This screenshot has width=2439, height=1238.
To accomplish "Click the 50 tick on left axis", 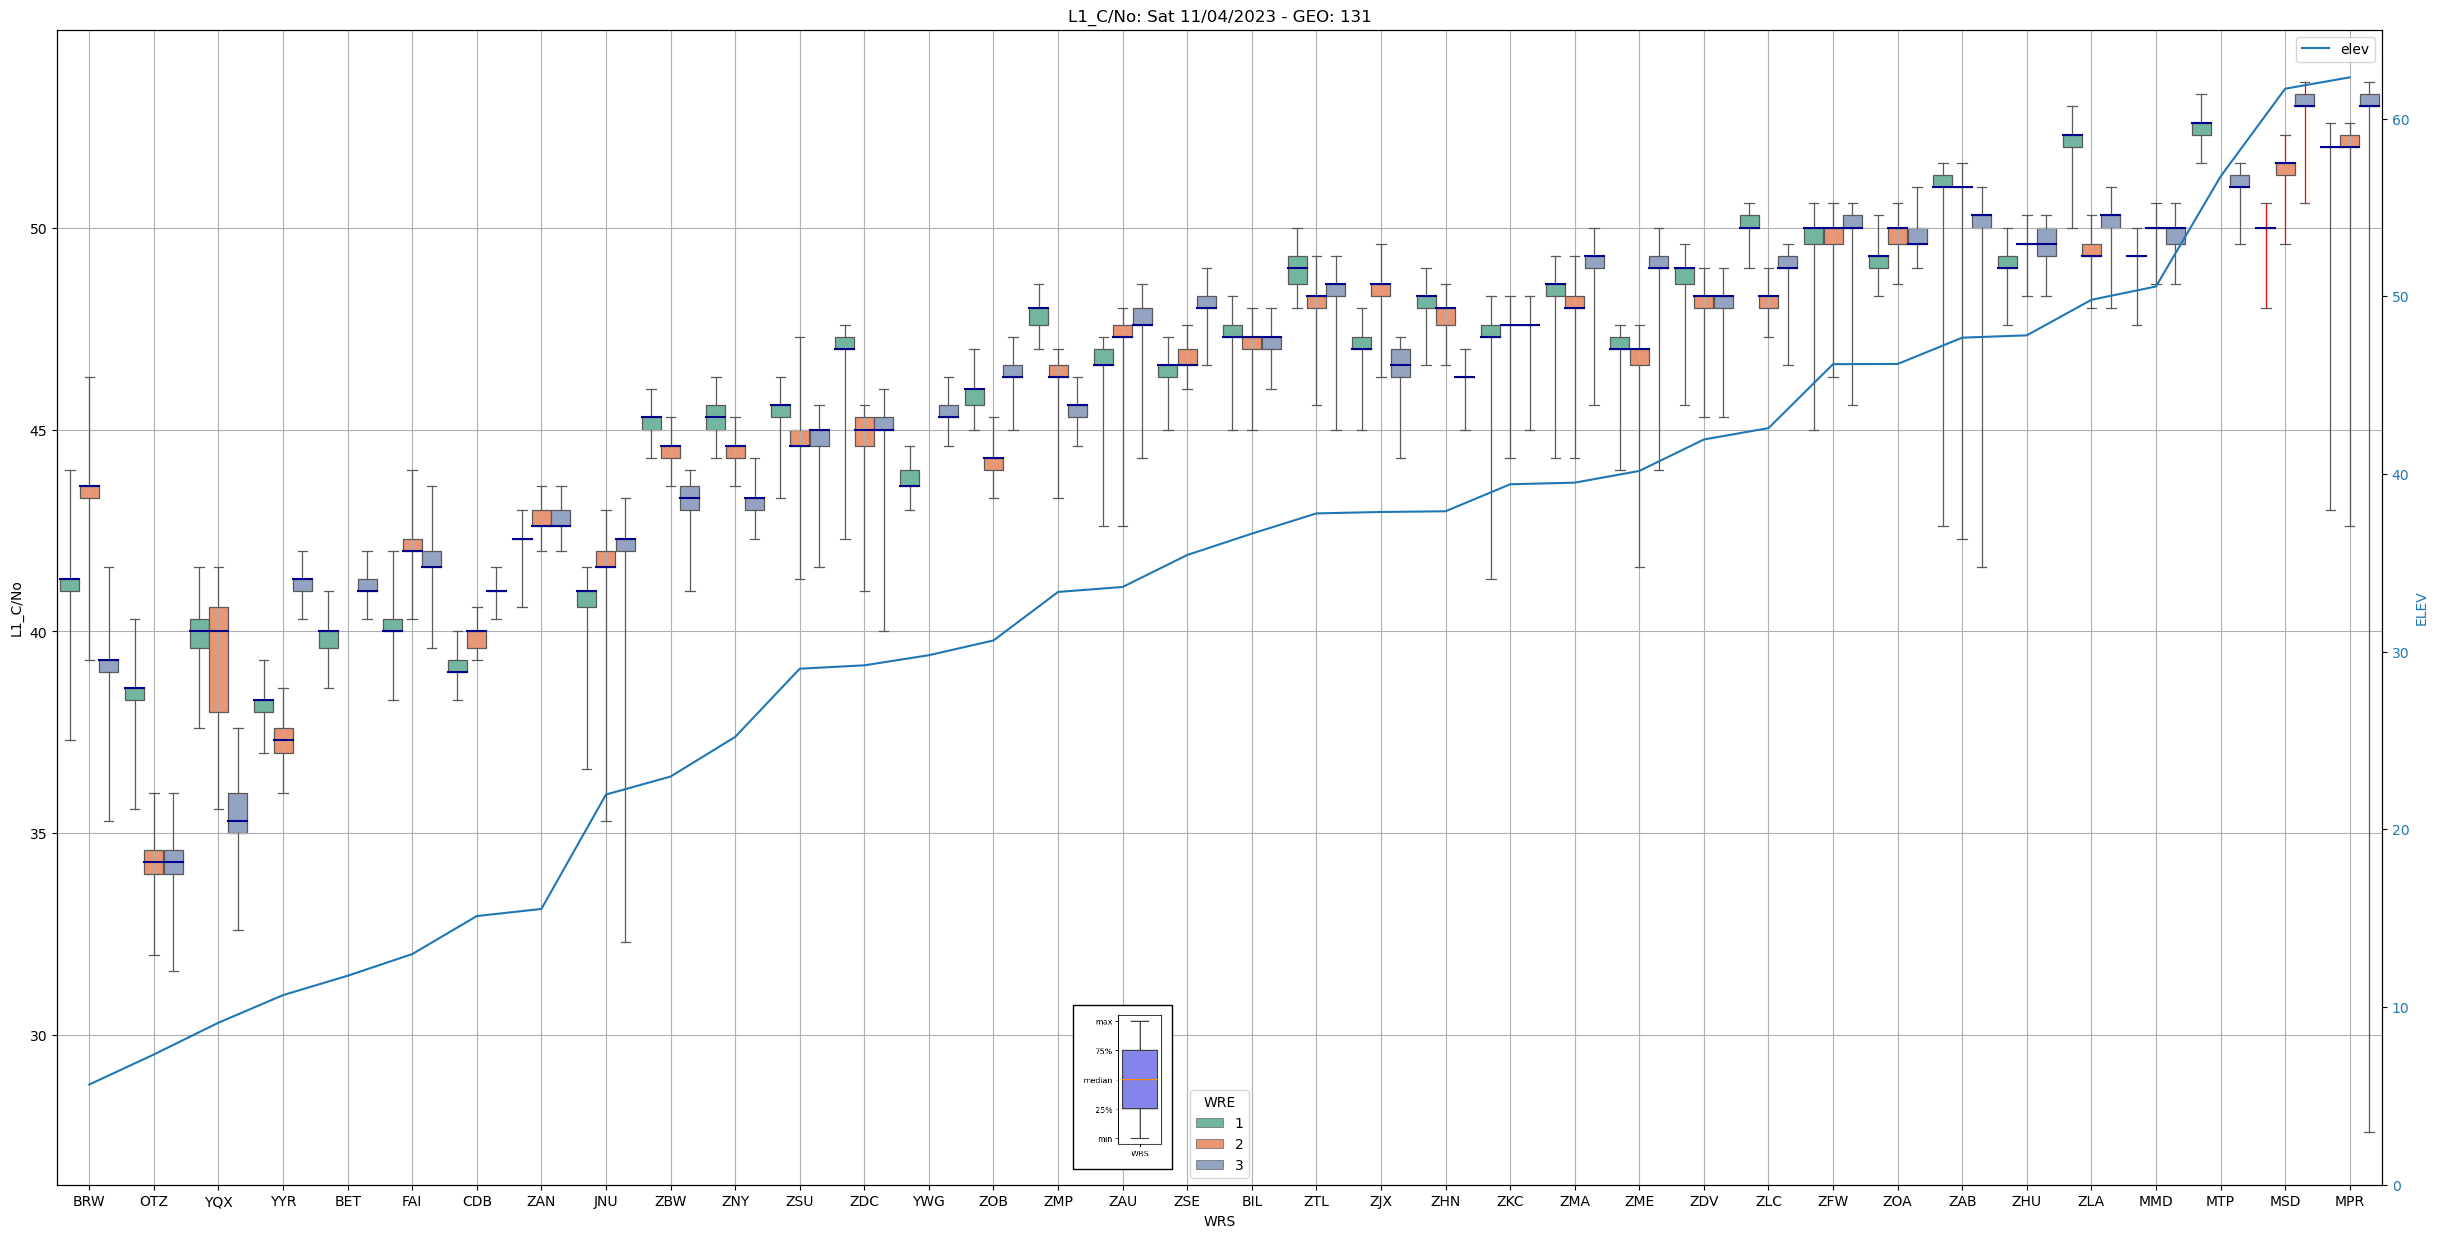I will pyautogui.click(x=40, y=228).
